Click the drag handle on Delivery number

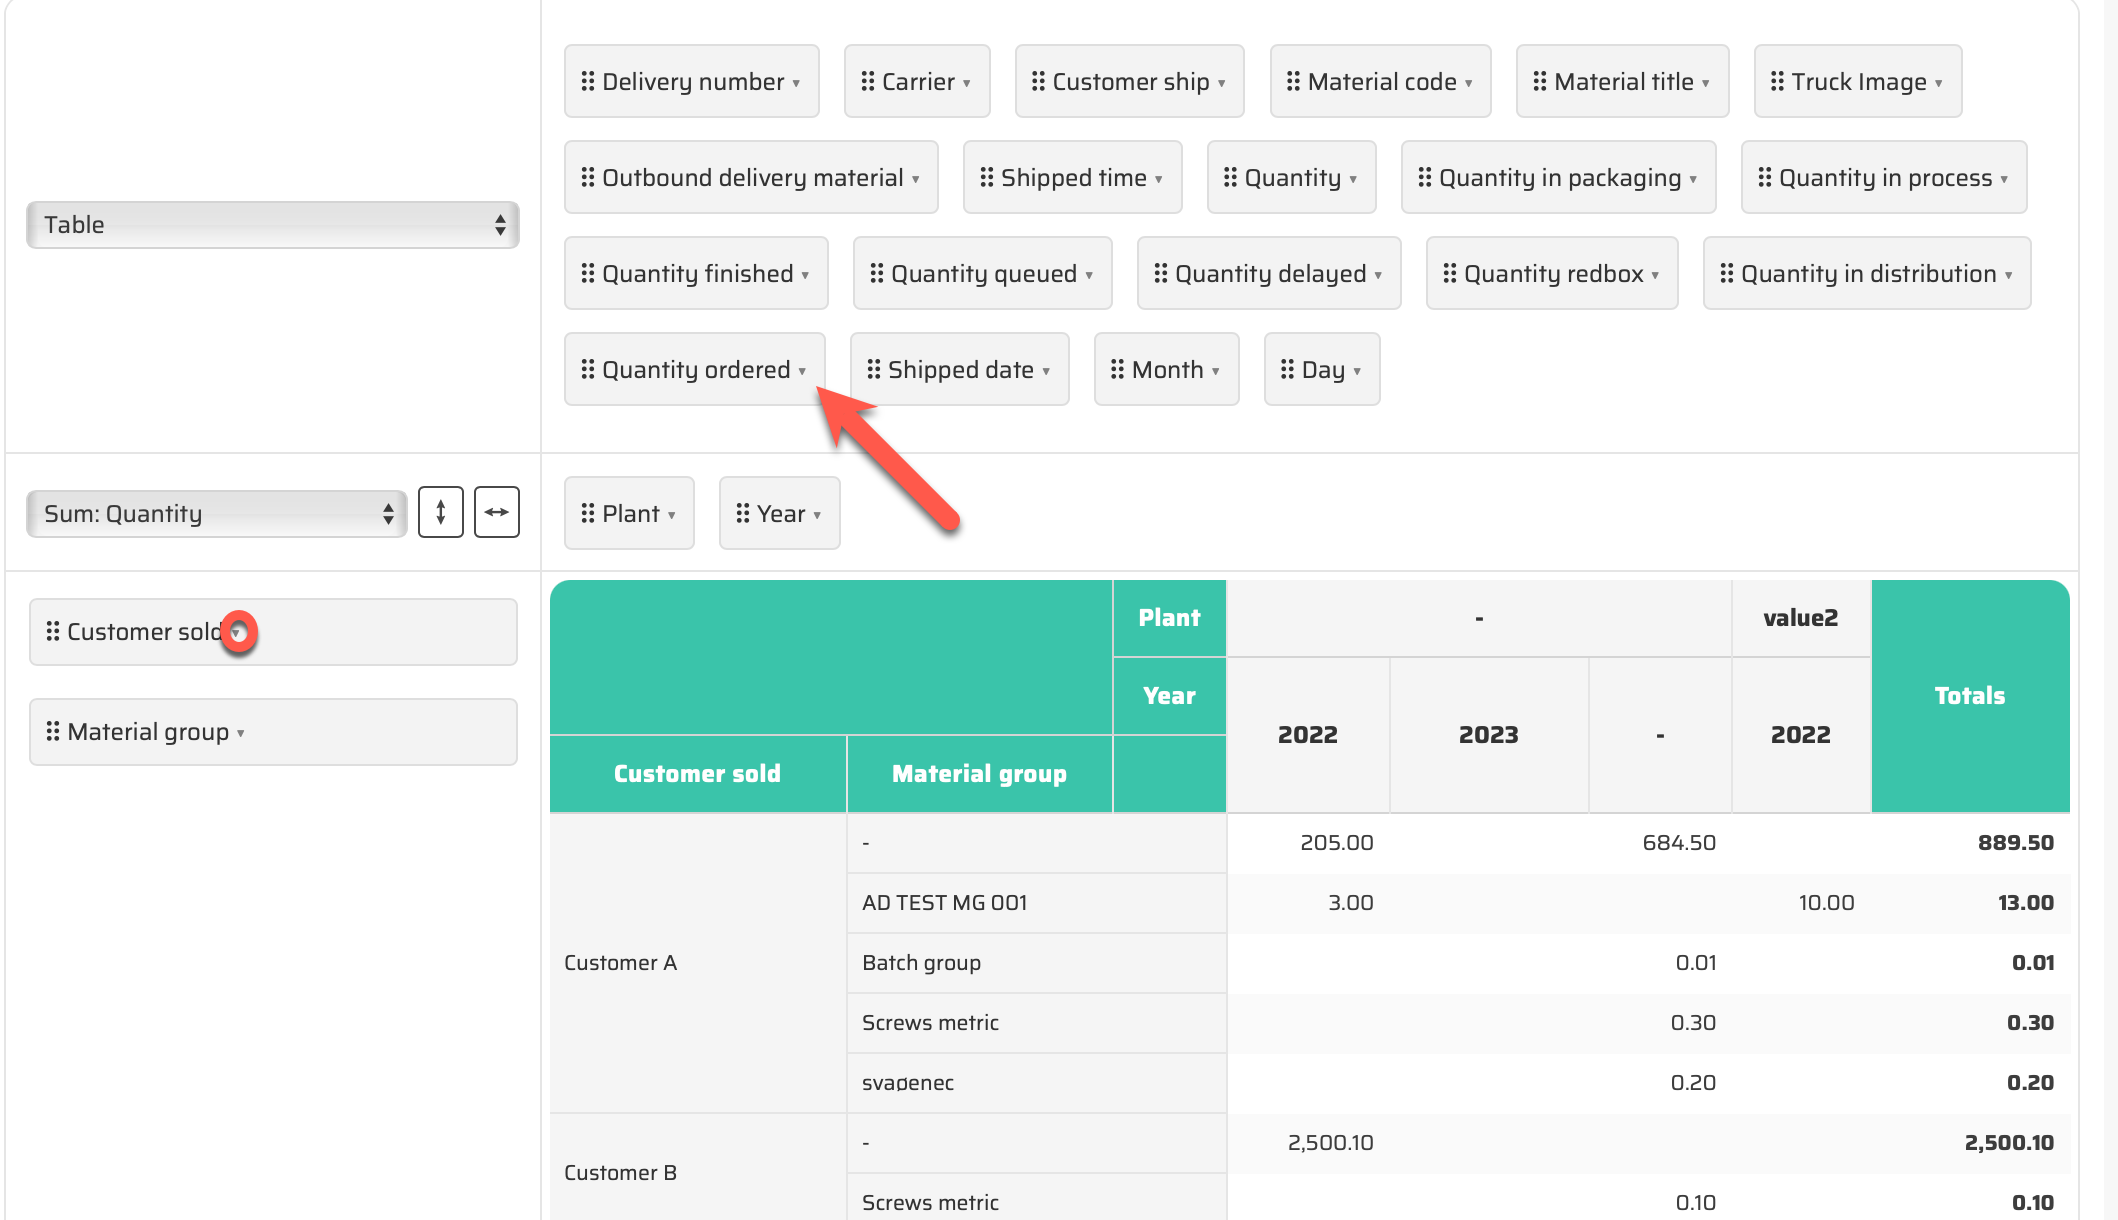point(588,81)
